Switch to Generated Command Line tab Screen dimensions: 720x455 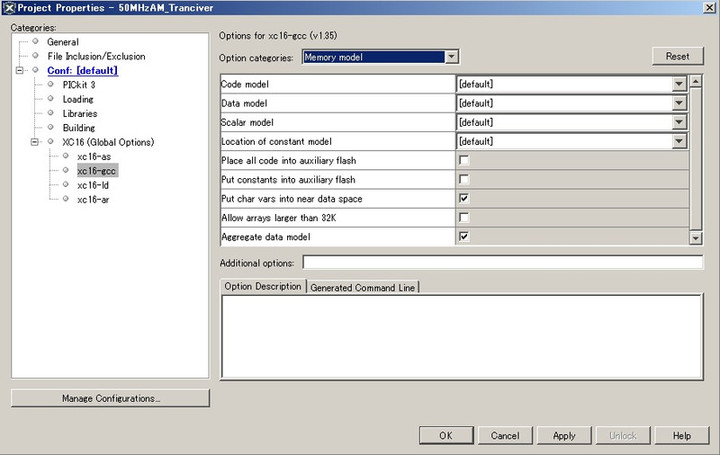tap(362, 287)
